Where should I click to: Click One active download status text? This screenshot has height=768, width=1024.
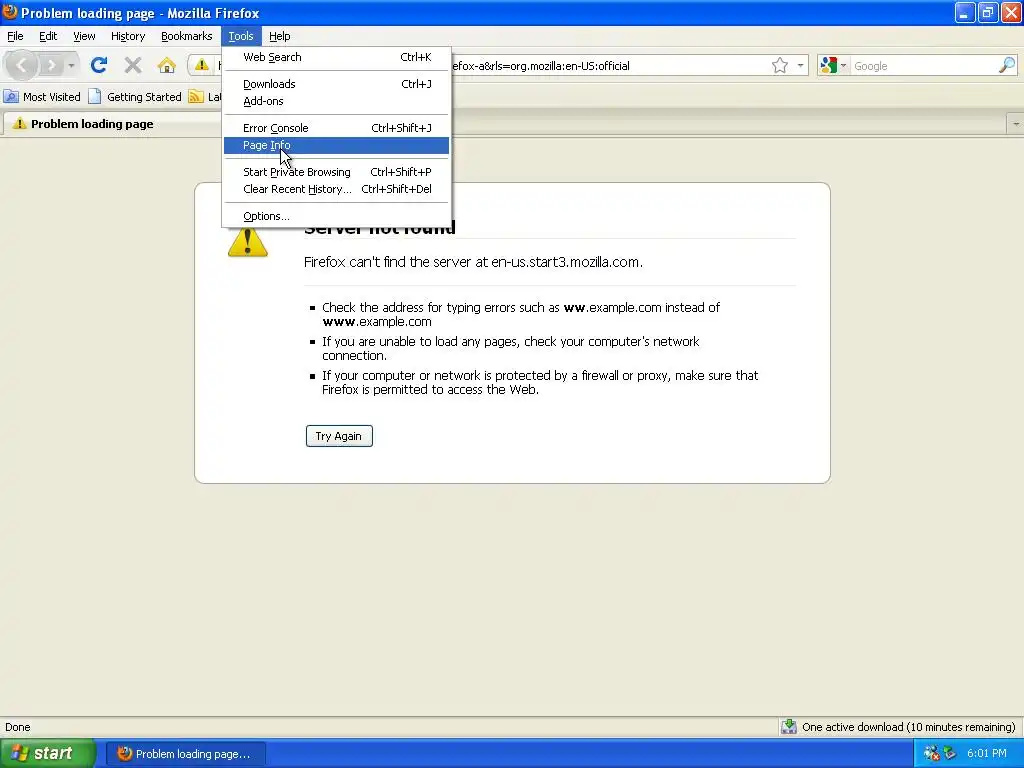pyautogui.click(x=908, y=727)
